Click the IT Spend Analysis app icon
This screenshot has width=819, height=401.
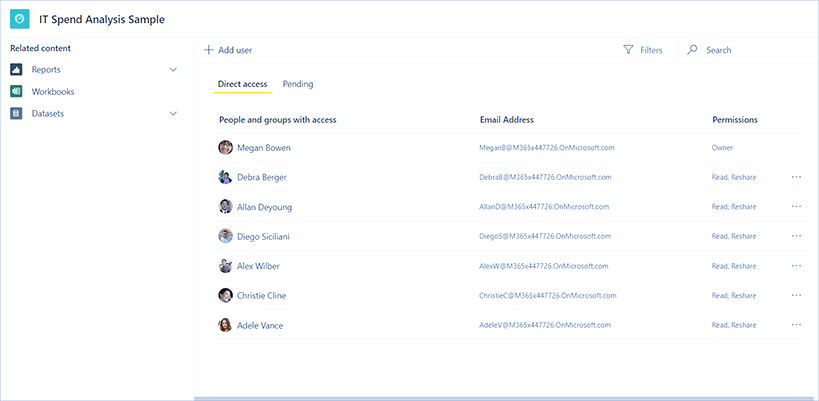pos(20,19)
